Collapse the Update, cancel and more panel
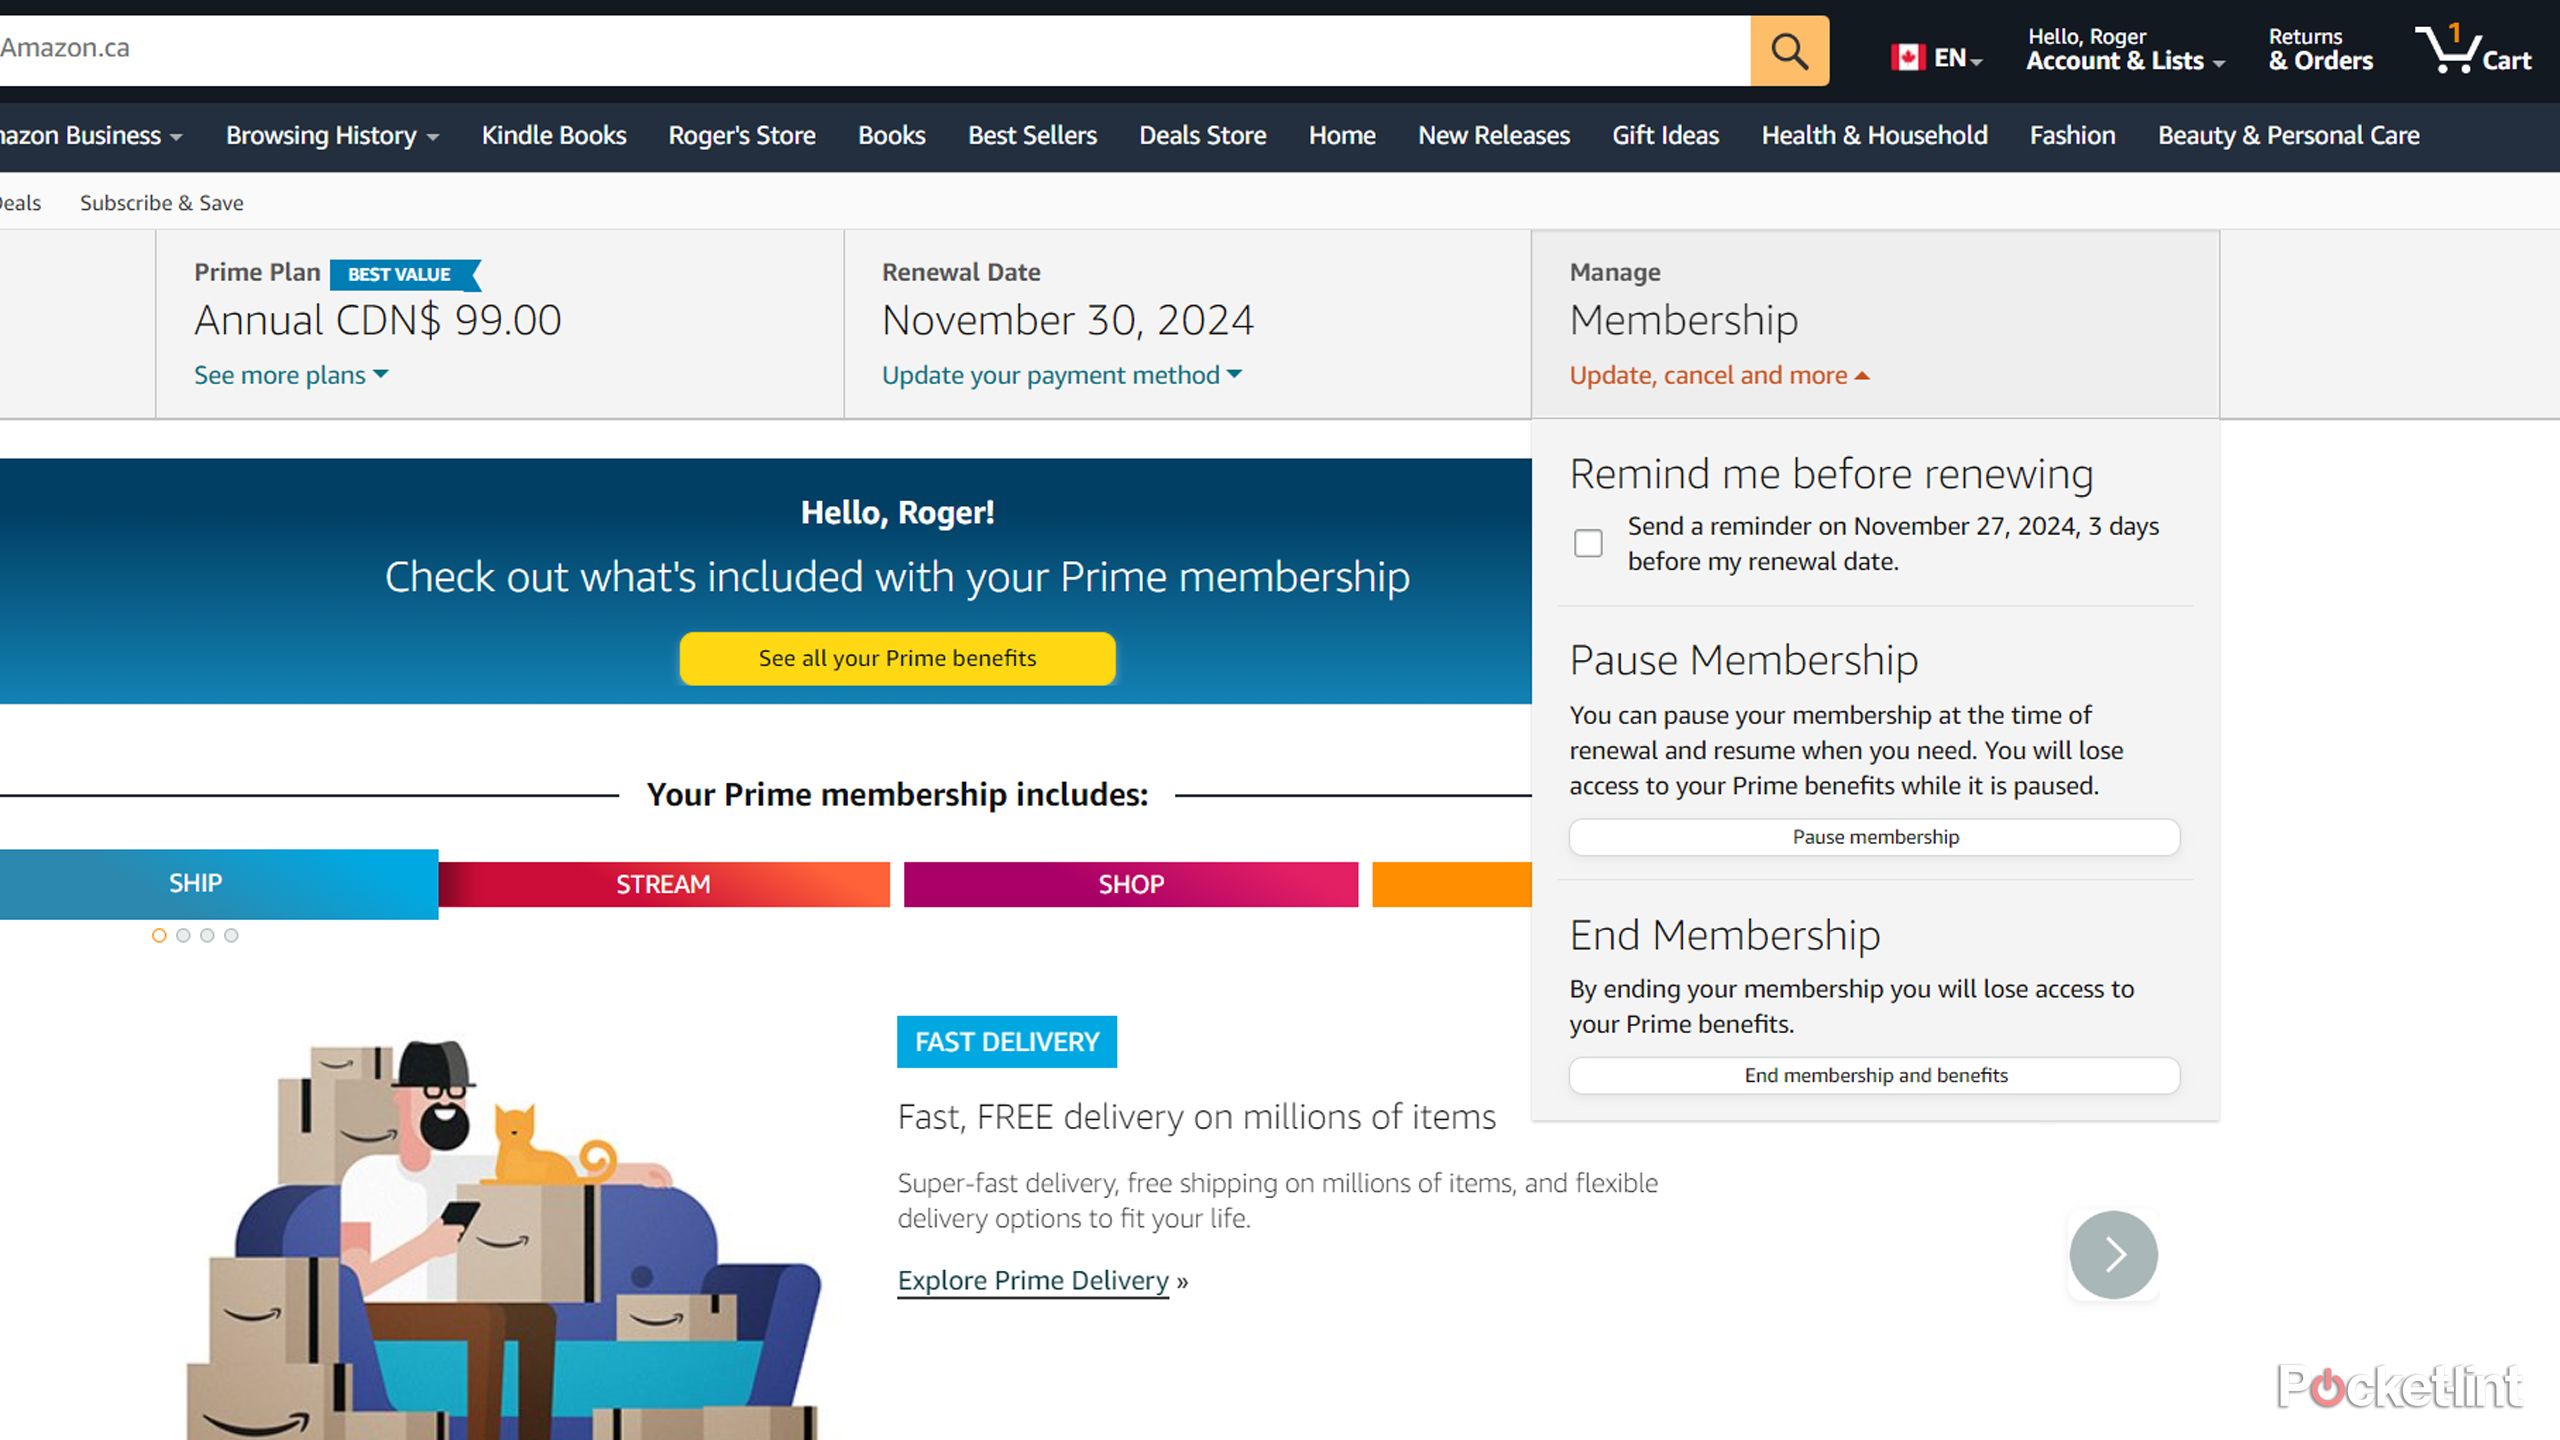The height and width of the screenshot is (1440, 2560). [x=1718, y=375]
